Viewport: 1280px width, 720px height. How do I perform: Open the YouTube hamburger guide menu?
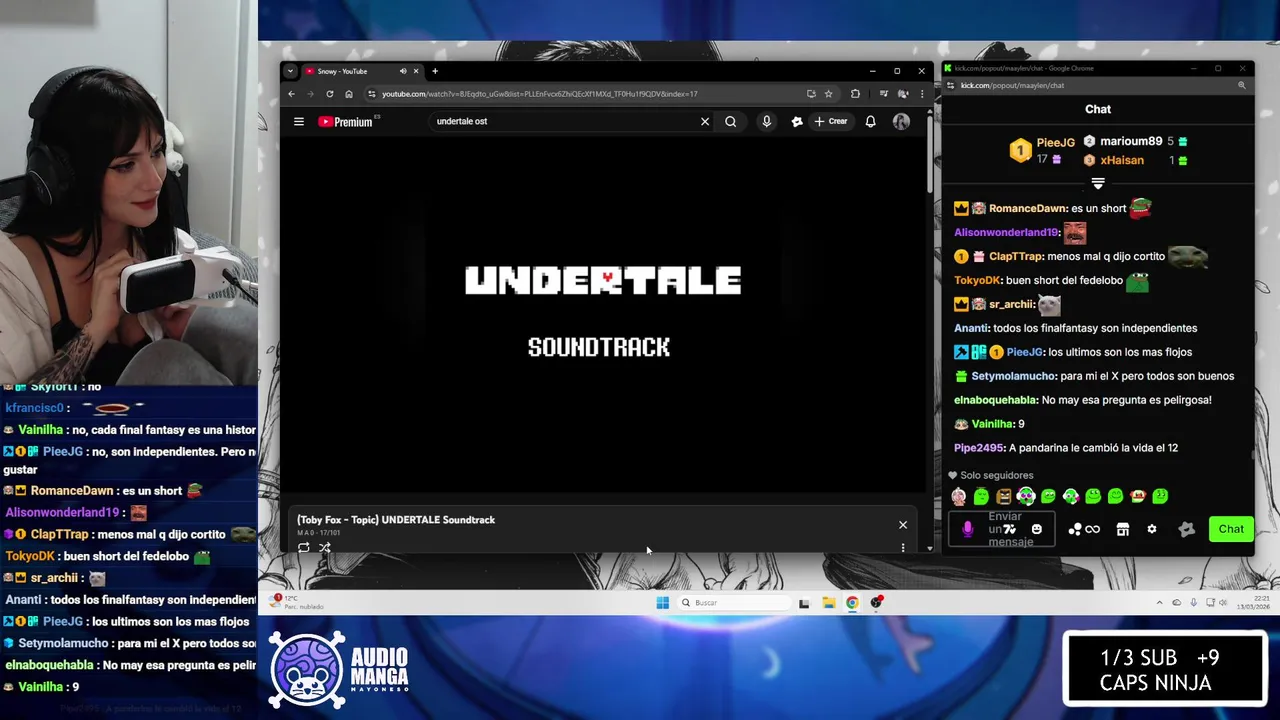pyautogui.click(x=298, y=122)
